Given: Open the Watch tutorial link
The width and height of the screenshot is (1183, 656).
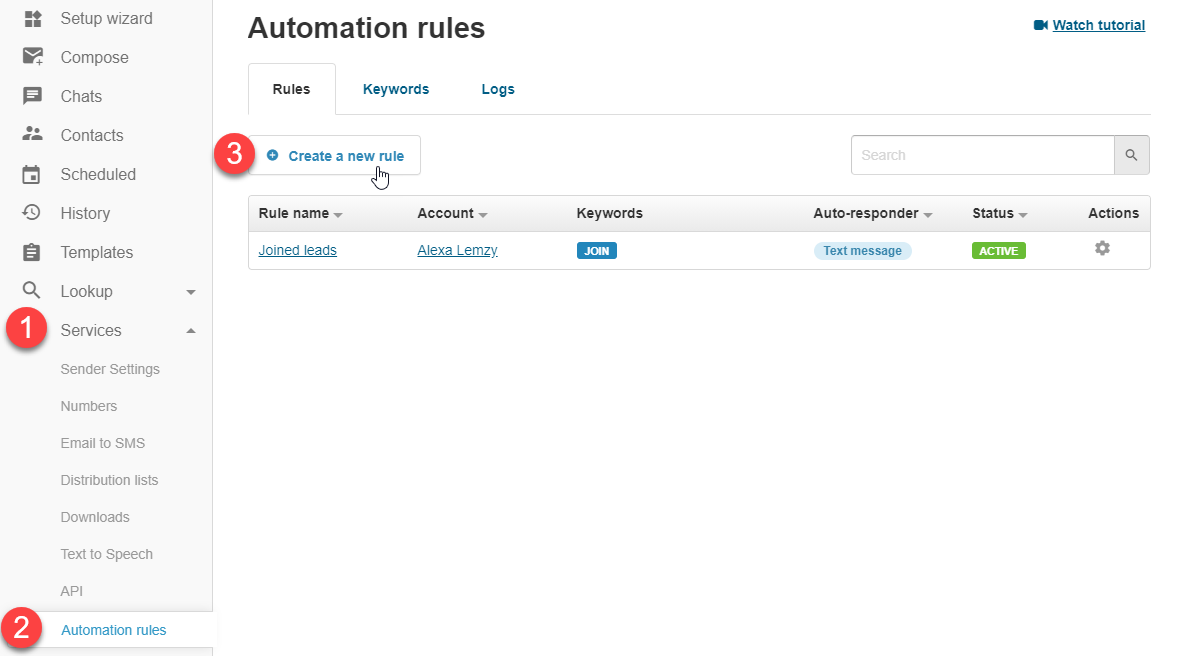Looking at the screenshot, I should (1098, 25).
